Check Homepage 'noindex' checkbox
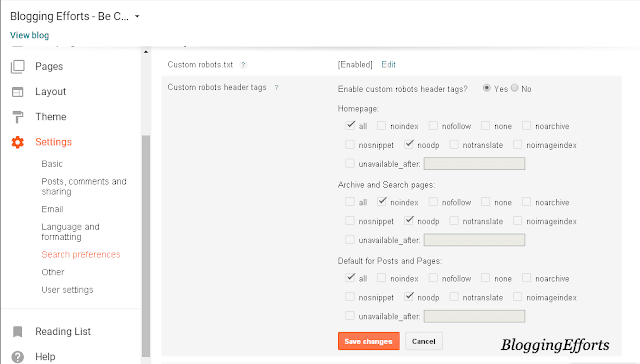The image size is (640, 364). tap(381, 125)
